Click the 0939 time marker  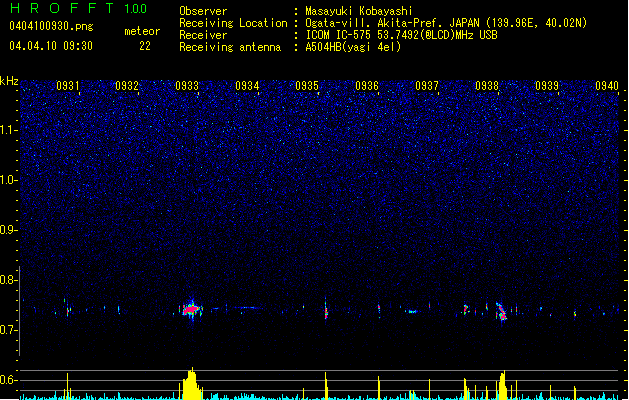pos(547,86)
